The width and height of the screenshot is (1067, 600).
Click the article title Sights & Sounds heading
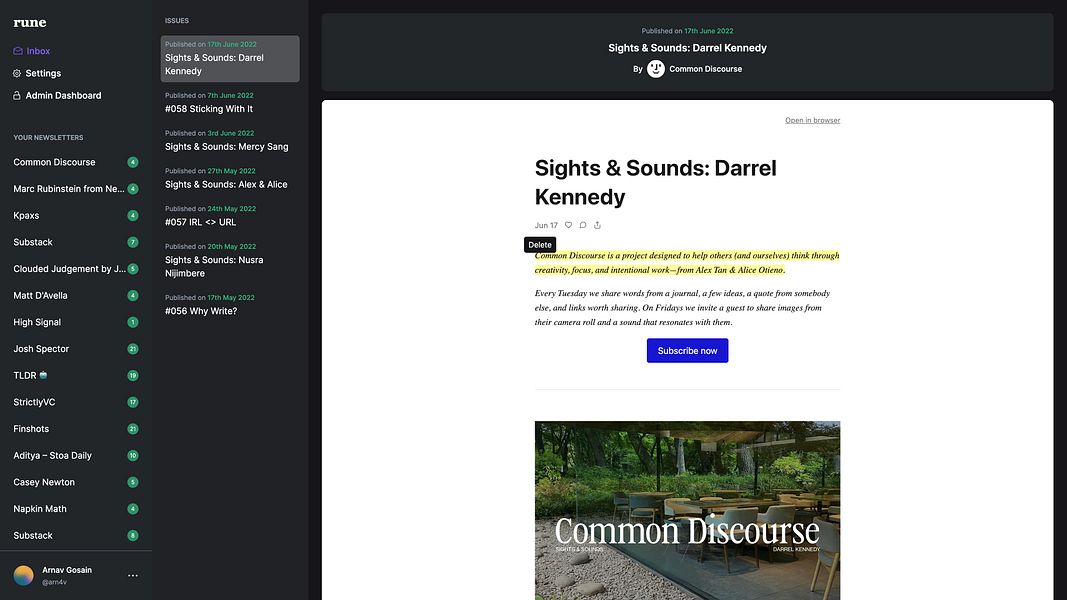[655, 182]
